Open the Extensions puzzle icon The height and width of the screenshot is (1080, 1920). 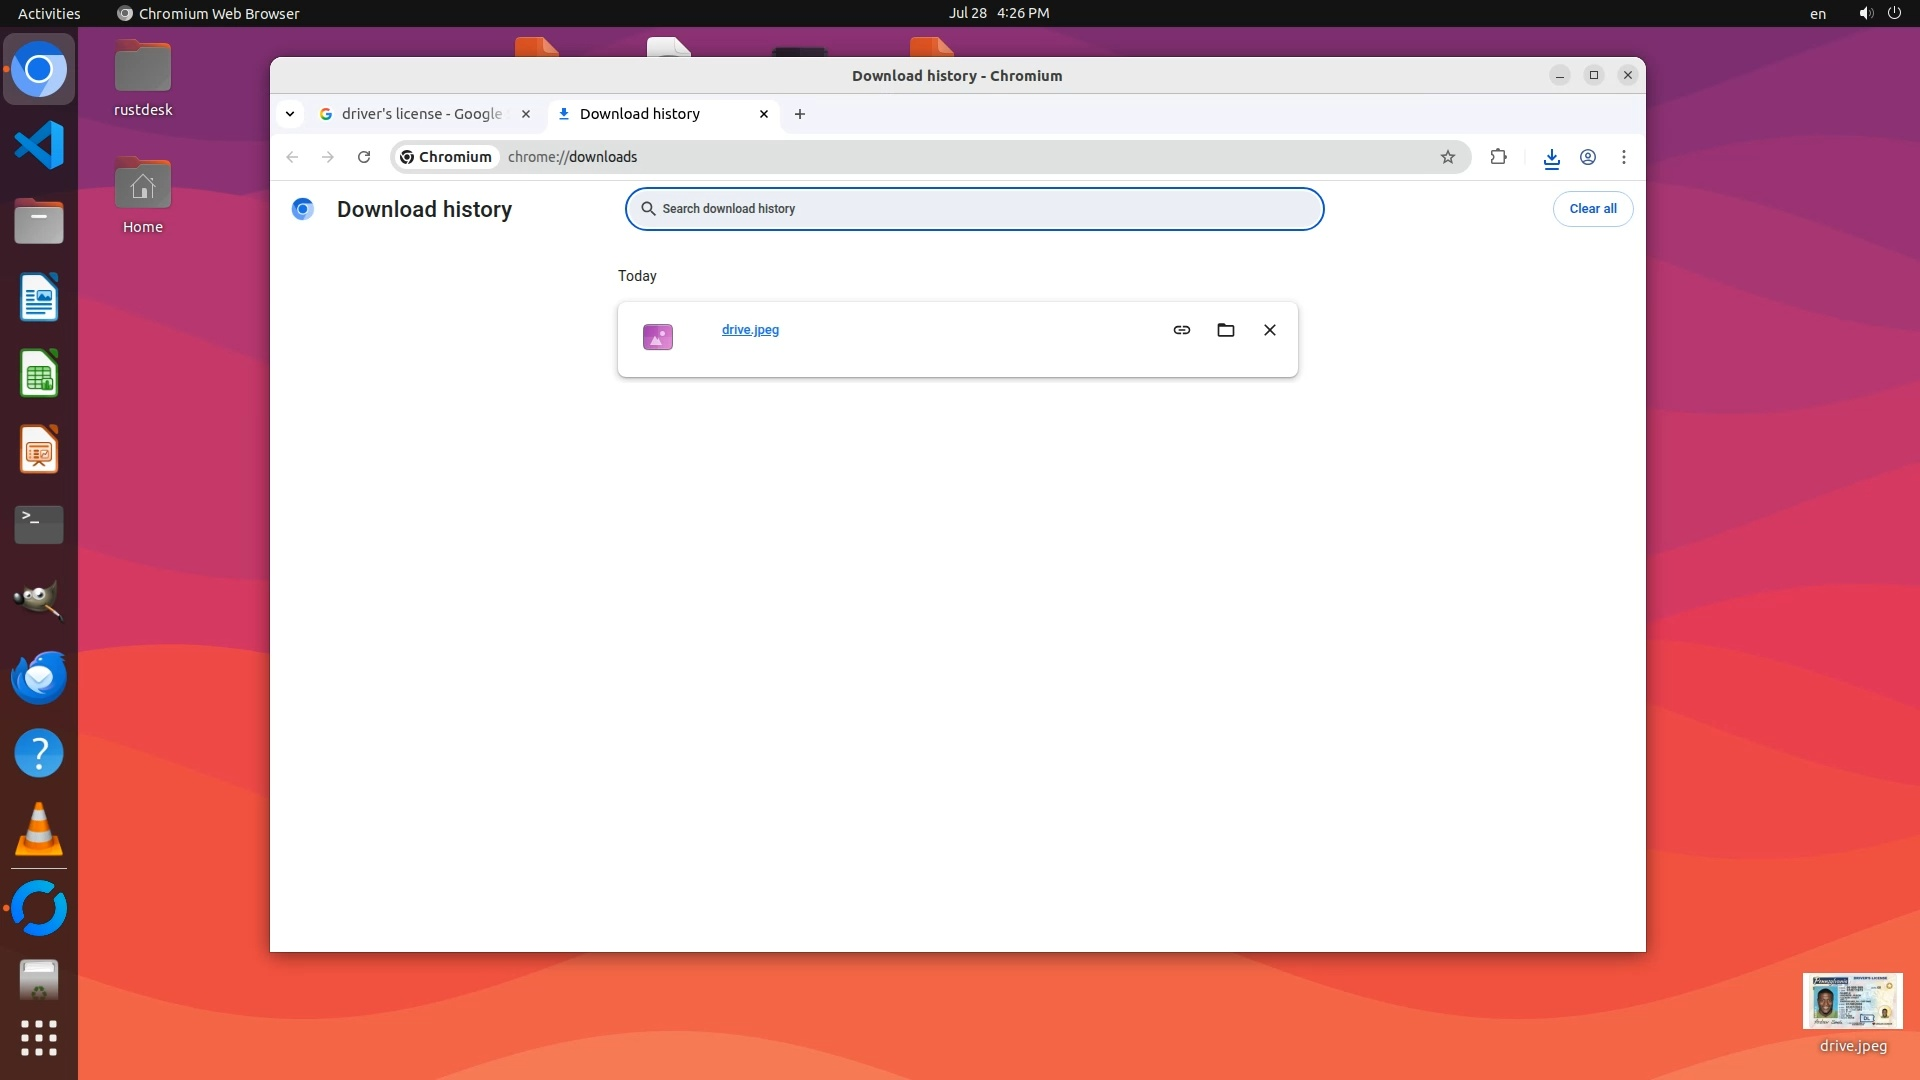tap(1498, 157)
